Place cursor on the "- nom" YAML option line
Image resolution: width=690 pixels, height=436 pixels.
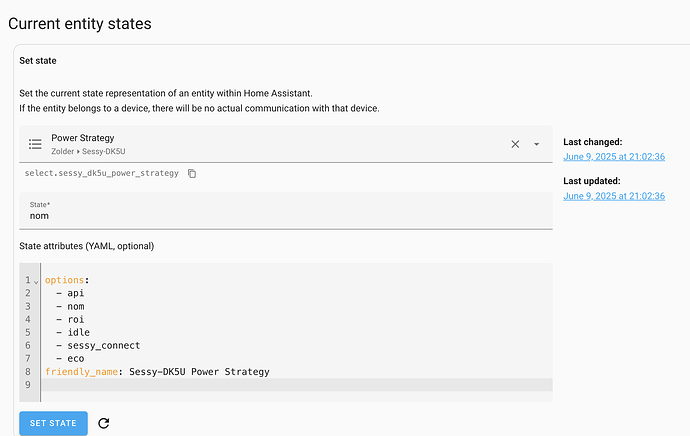click(x=77, y=306)
